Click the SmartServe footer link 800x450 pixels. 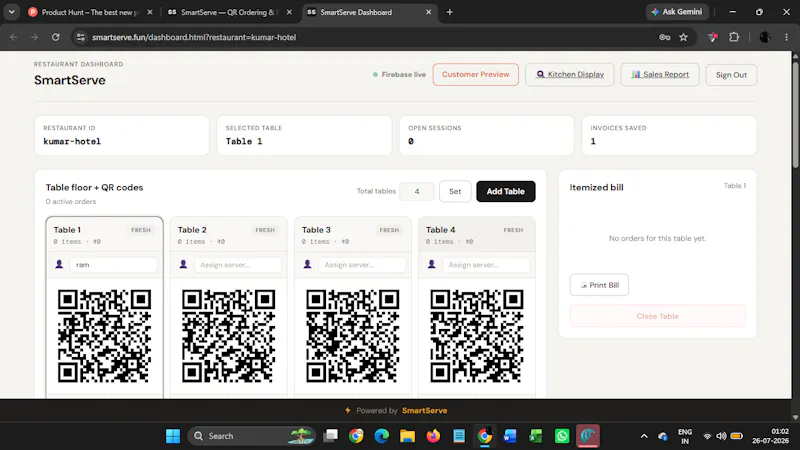click(x=424, y=411)
